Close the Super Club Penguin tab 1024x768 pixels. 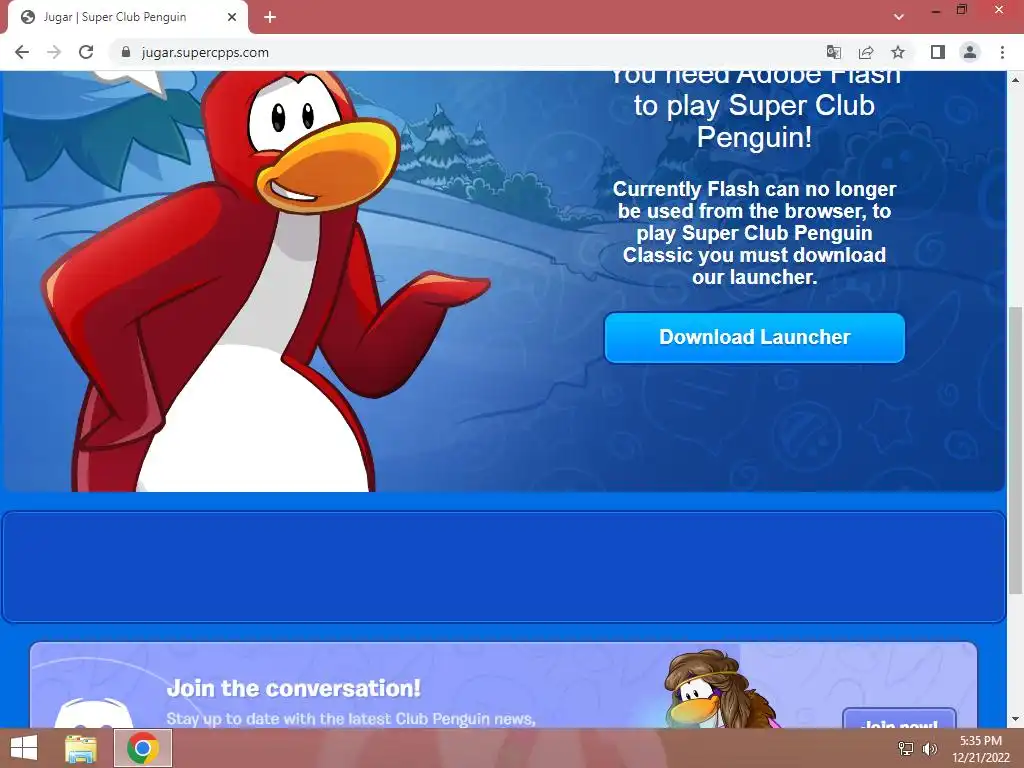coord(232,17)
